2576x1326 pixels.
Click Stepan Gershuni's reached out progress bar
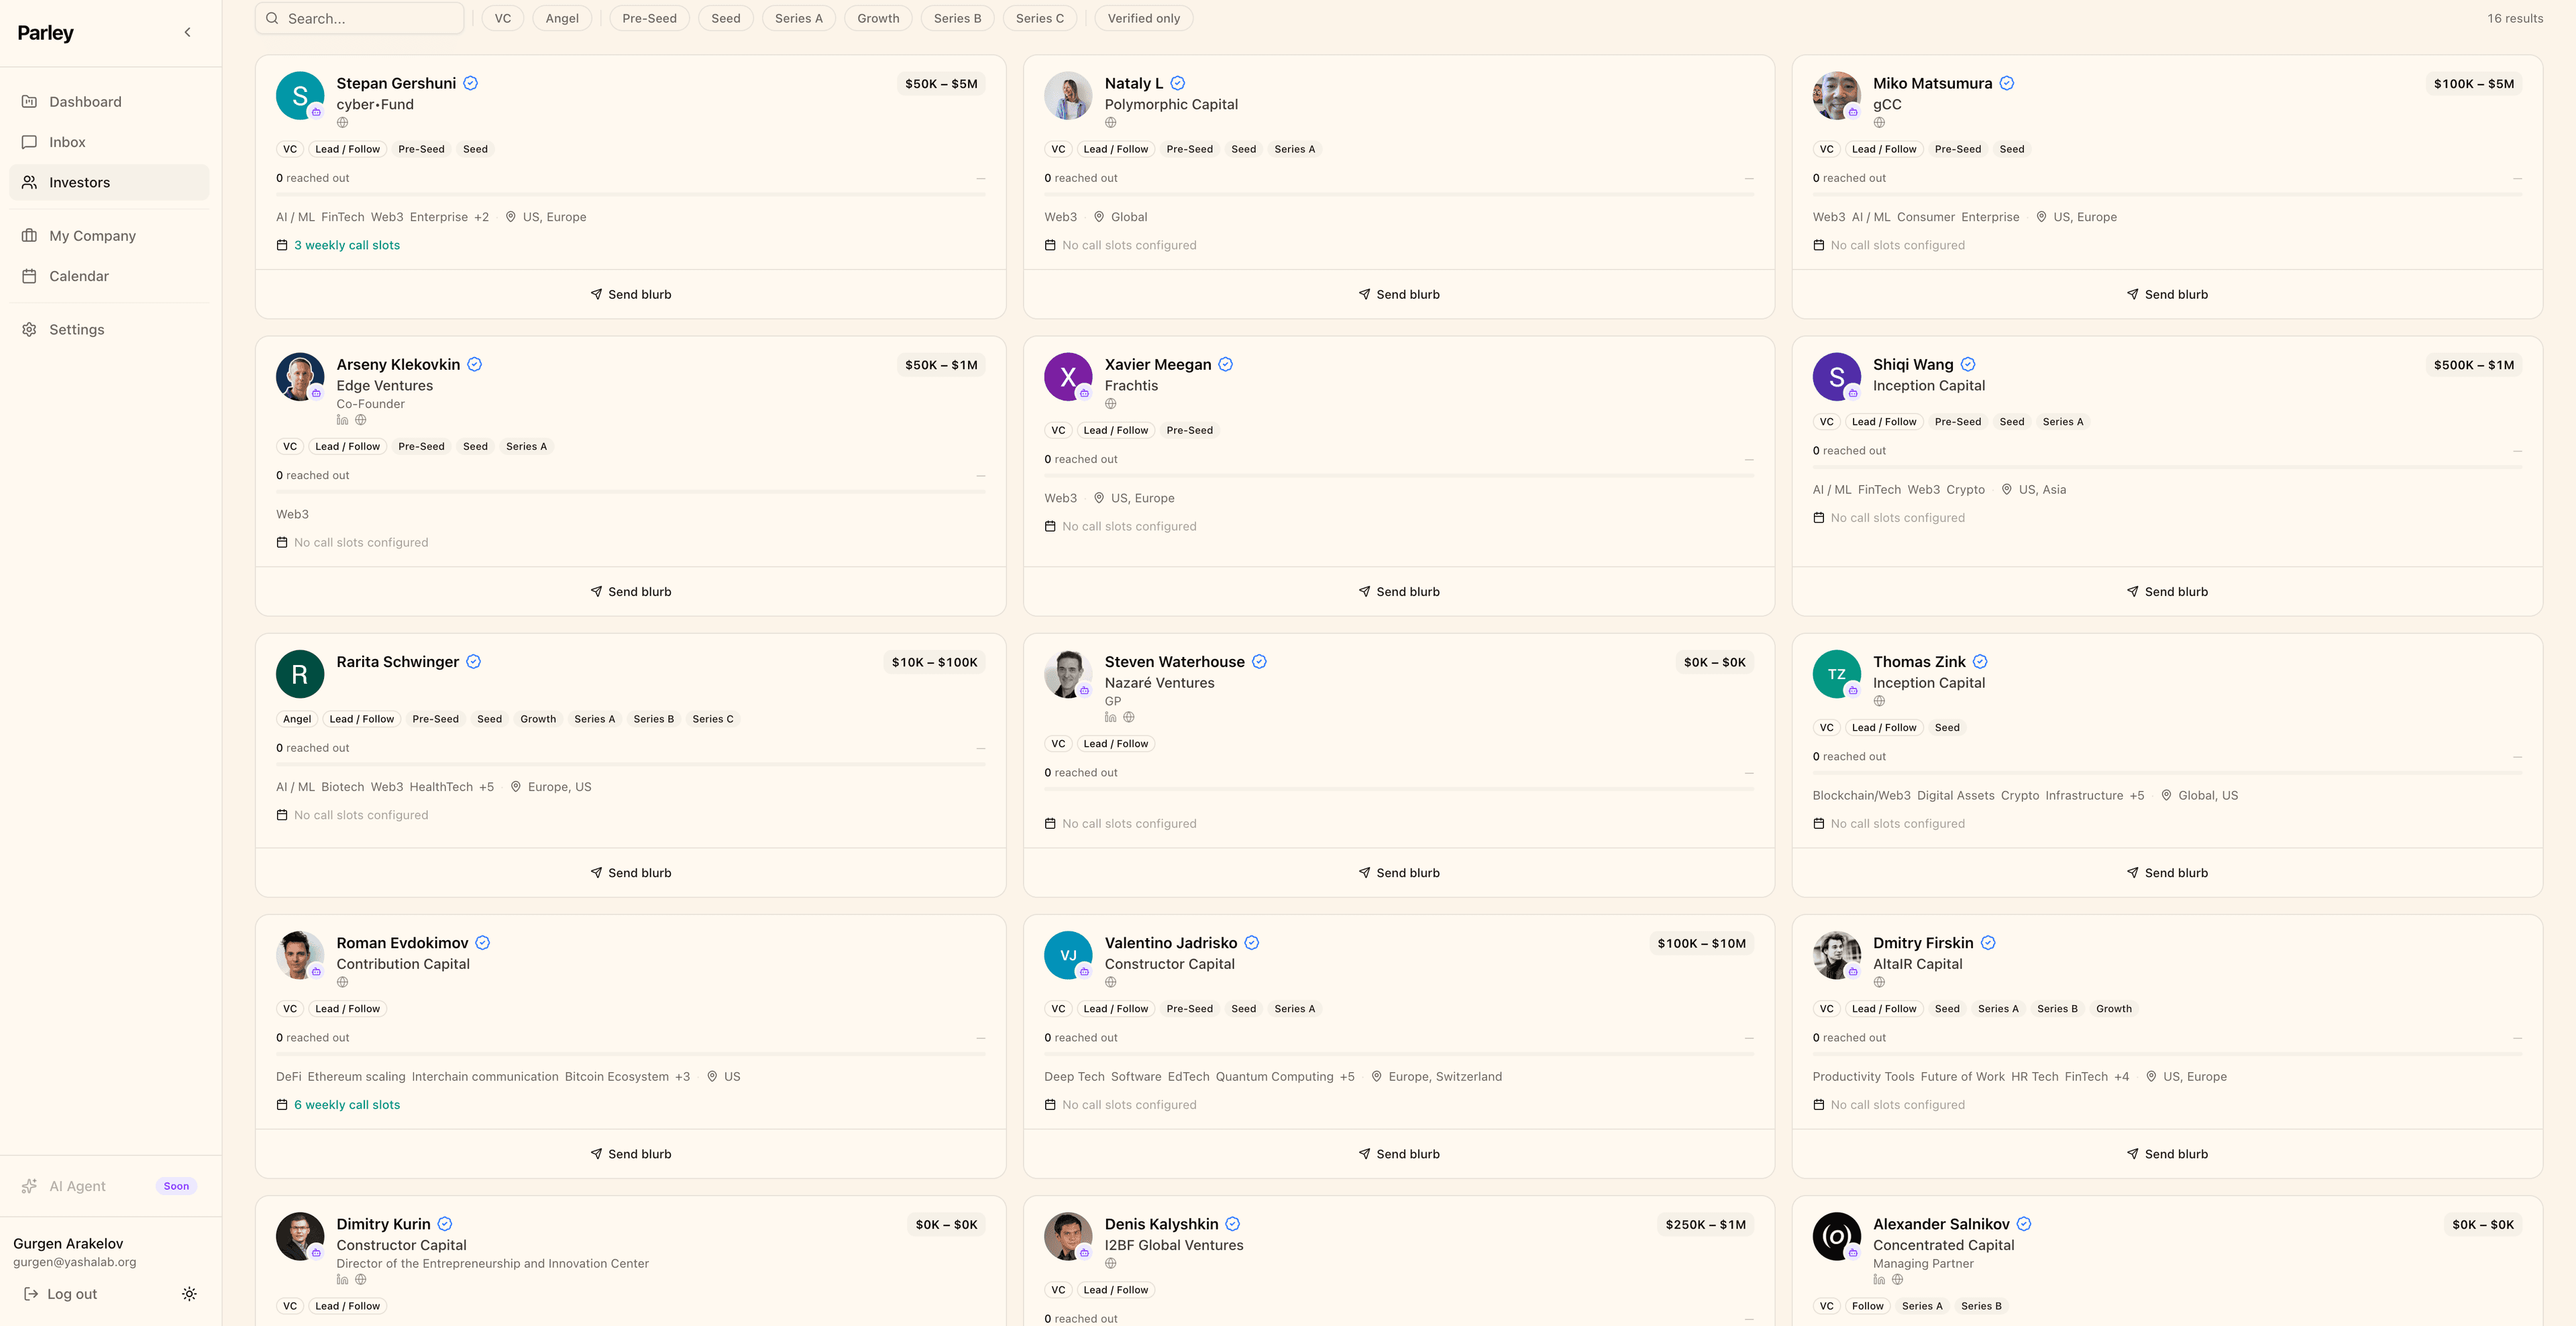pos(630,194)
